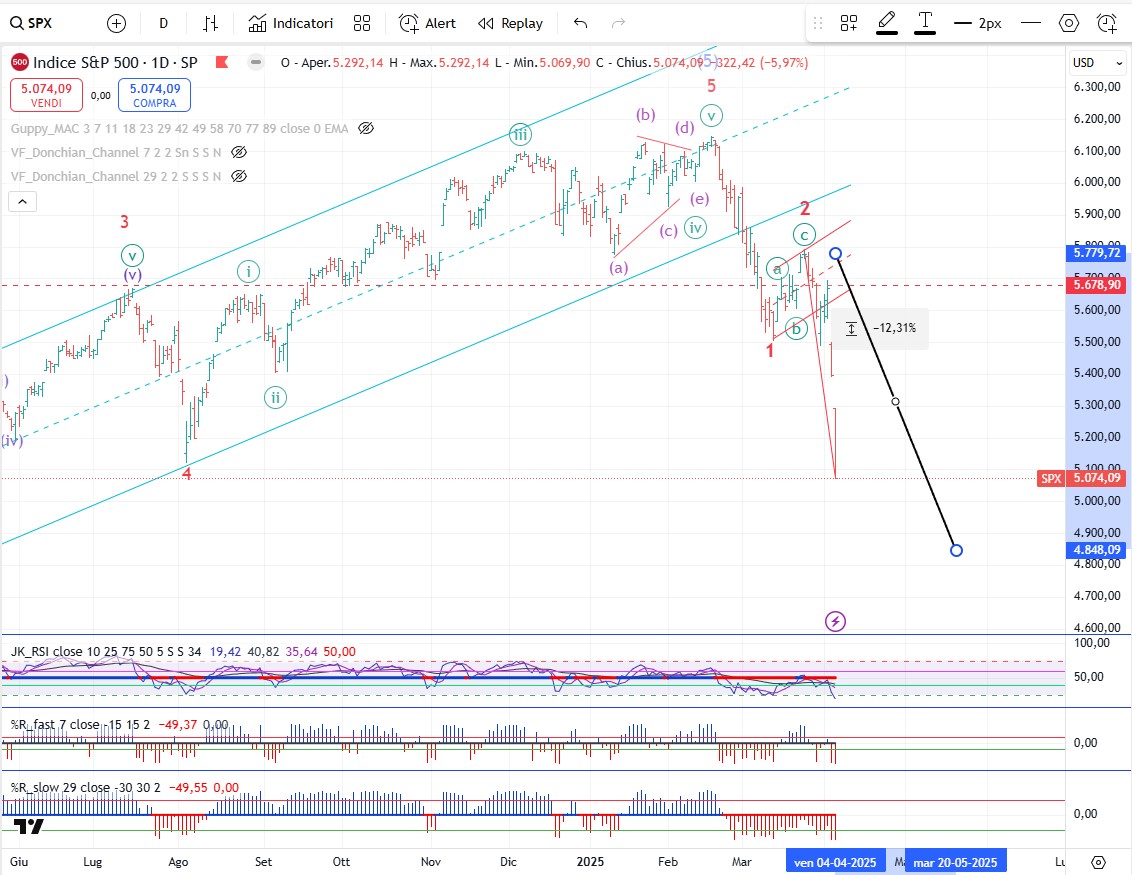Open time axis settings gear icon
The width and height of the screenshot is (1132, 875).
tap(1098, 862)
